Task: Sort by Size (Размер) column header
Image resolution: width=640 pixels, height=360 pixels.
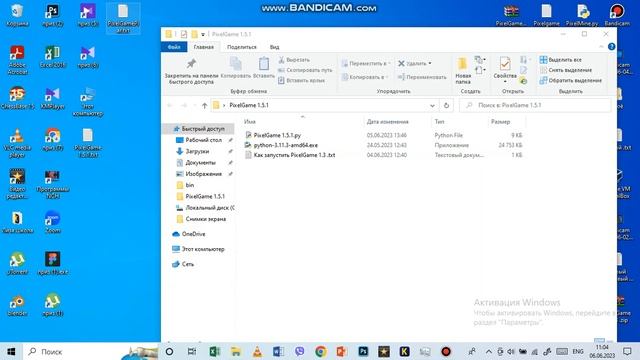Action: point(500,122)
